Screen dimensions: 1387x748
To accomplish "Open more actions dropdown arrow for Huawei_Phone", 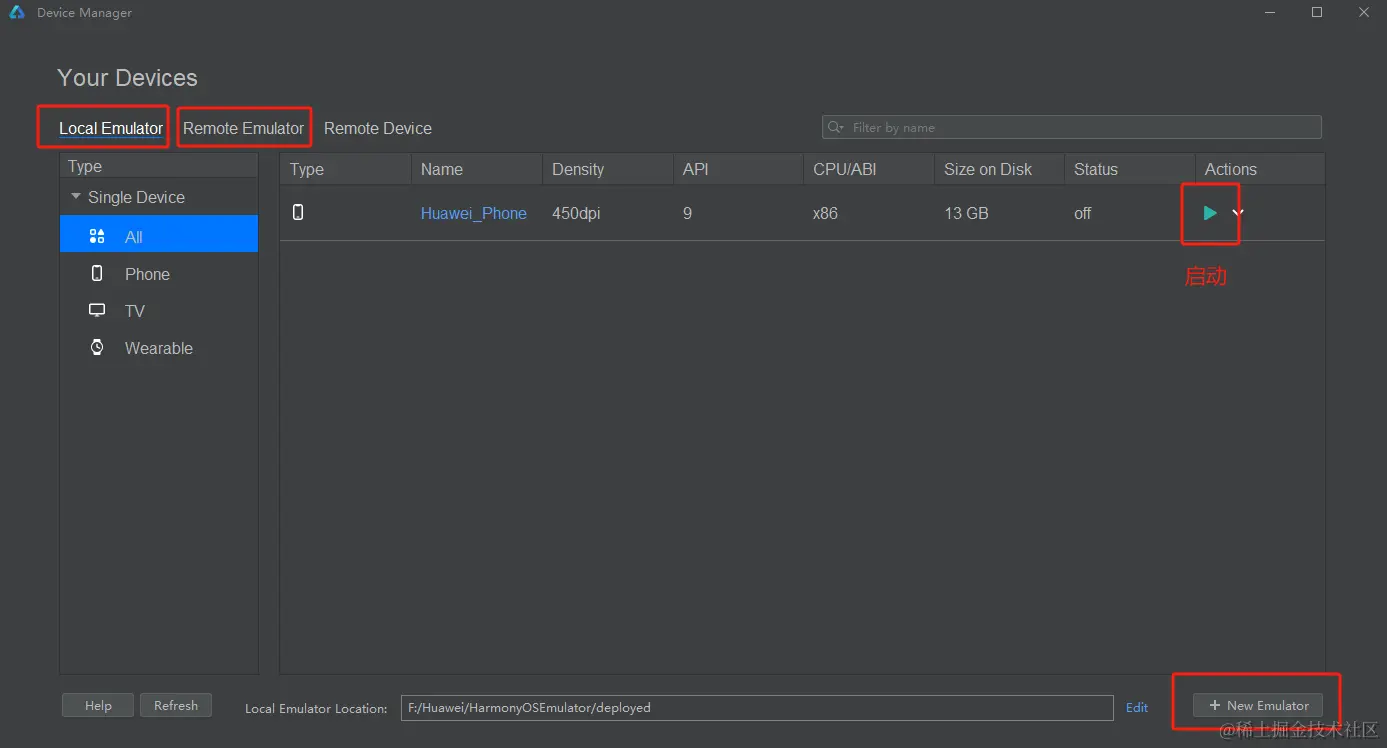I will (1238, 212).
